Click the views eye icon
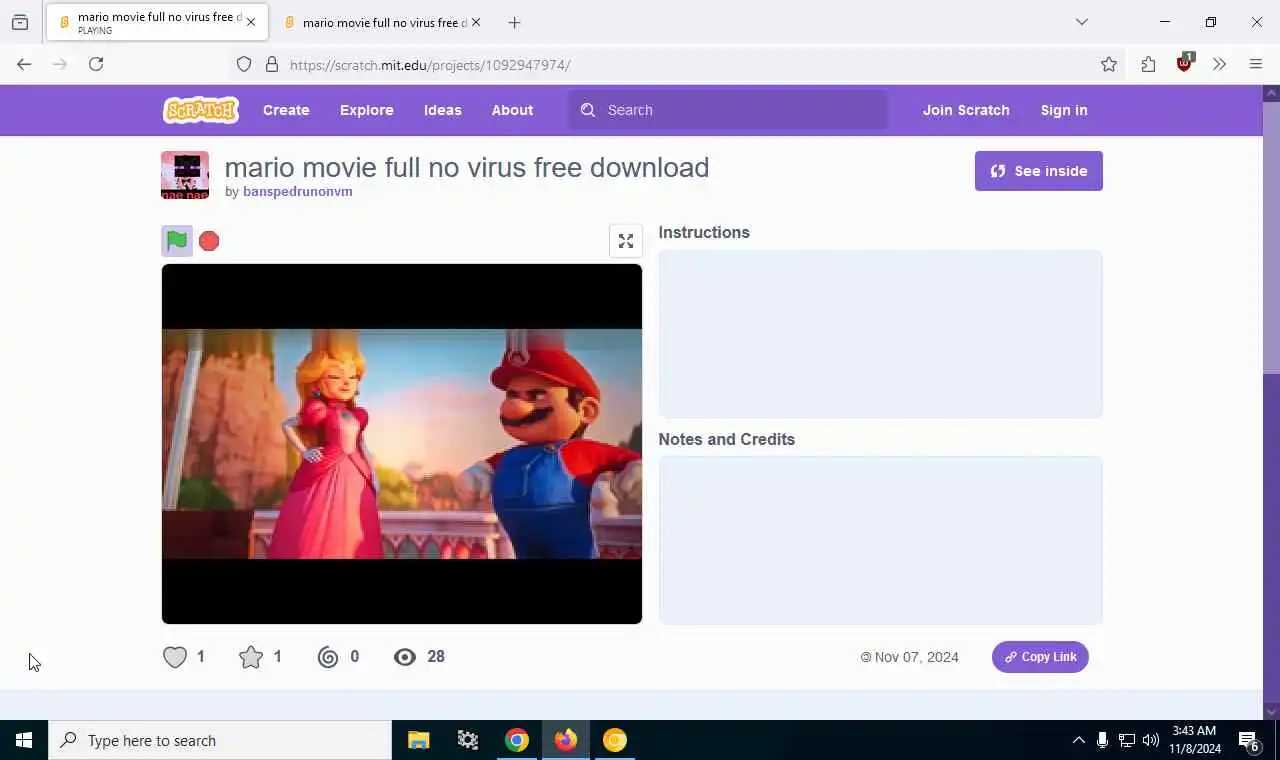This screenshot has height=760, width=1280. (x=405, y=657)
